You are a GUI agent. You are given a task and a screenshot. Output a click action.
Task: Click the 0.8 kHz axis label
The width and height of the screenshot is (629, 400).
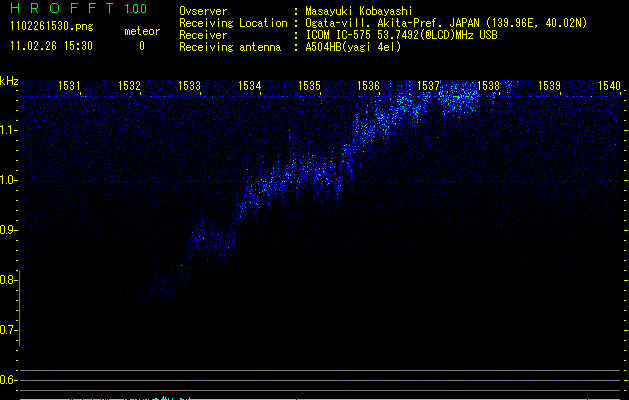[8, 280]
